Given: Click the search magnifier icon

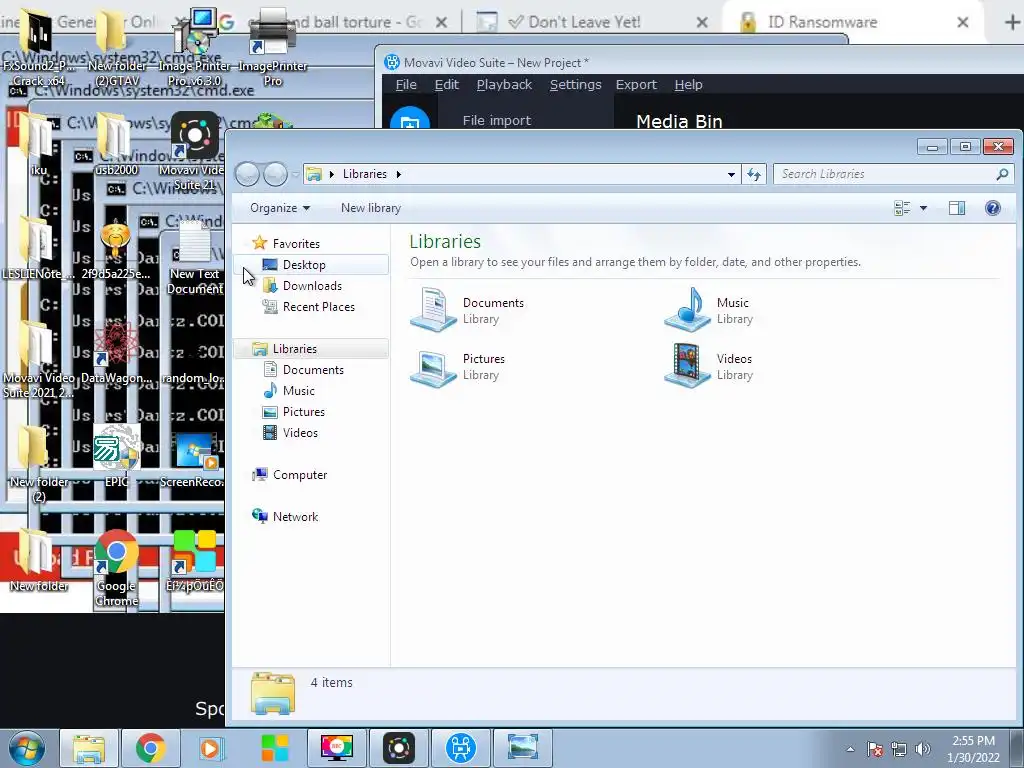Looking at the screenshot, I should pos(1002,174).
